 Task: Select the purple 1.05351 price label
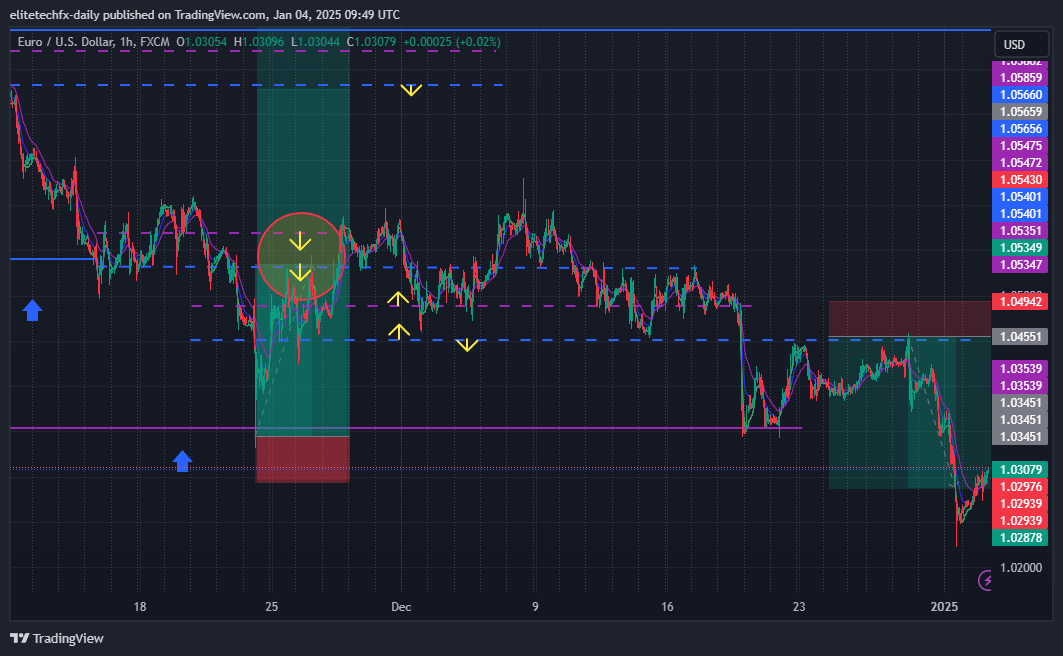1020,230
